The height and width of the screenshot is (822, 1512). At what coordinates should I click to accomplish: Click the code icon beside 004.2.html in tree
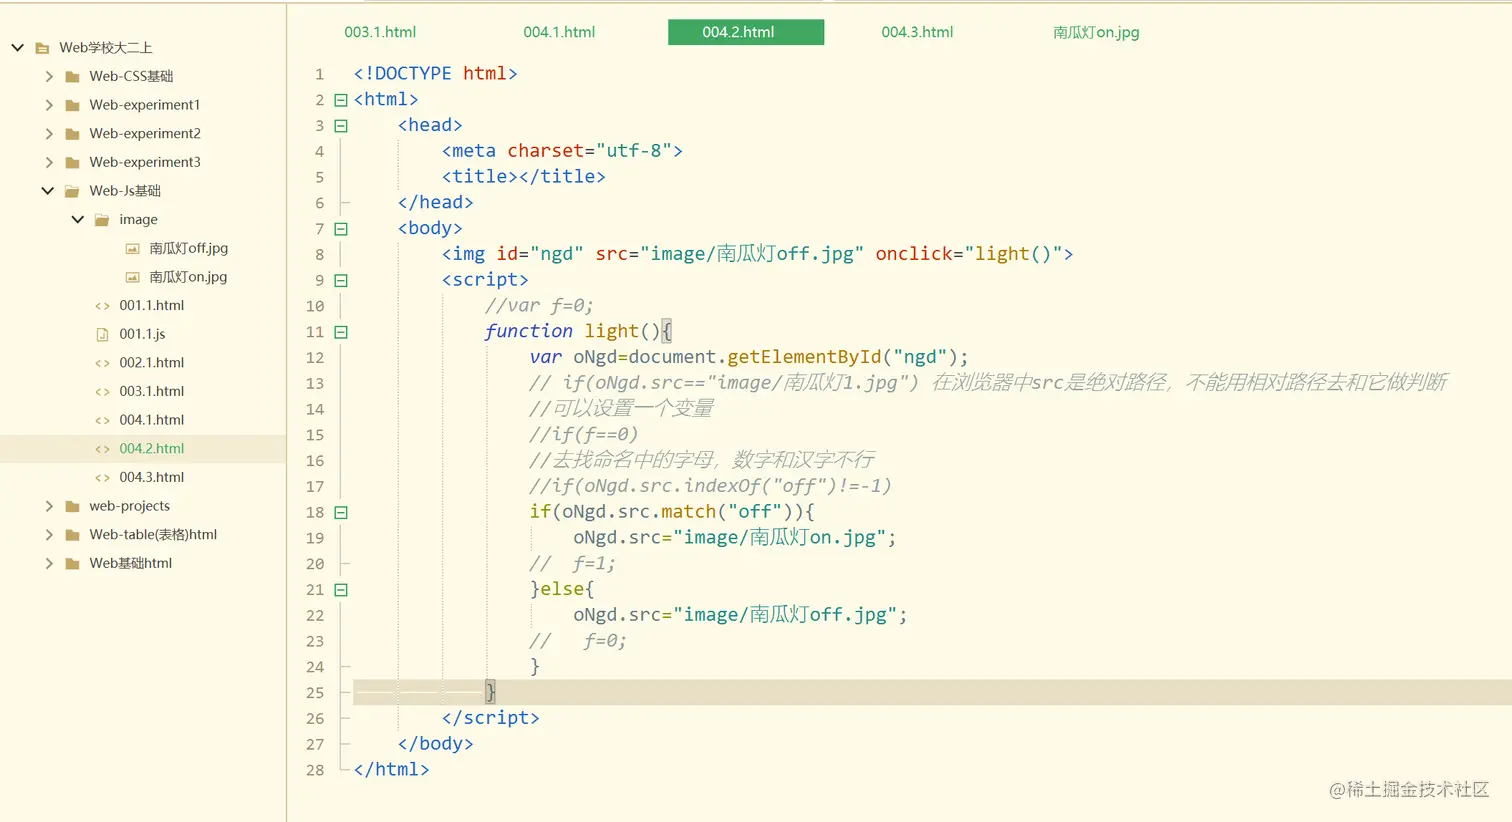click(102, 449)
